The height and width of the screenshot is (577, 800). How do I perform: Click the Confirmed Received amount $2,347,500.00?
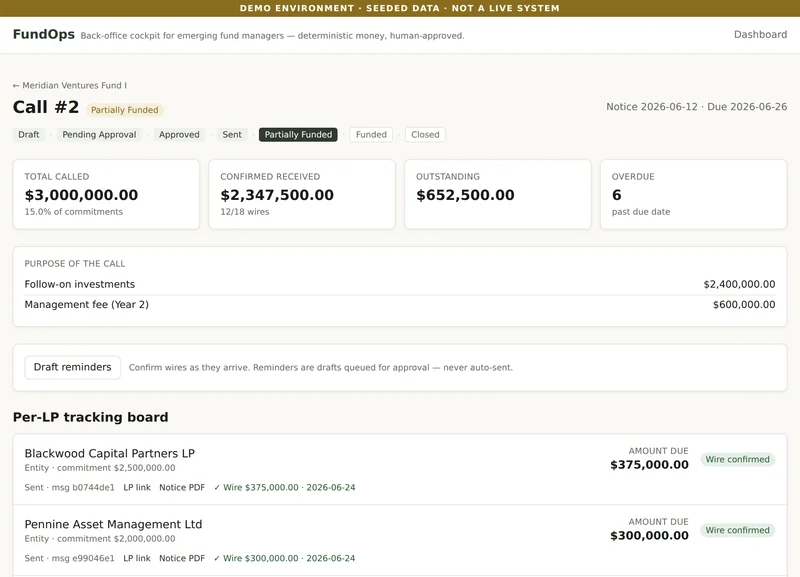tap(277, 195)
